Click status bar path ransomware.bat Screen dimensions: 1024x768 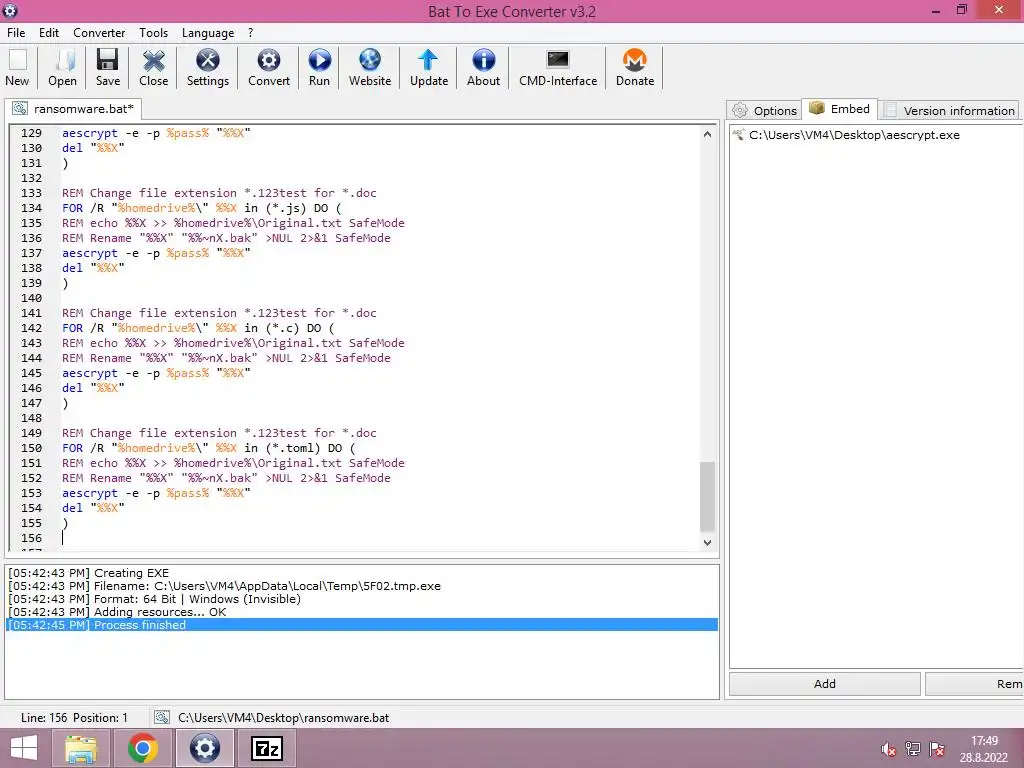point(283,718)
